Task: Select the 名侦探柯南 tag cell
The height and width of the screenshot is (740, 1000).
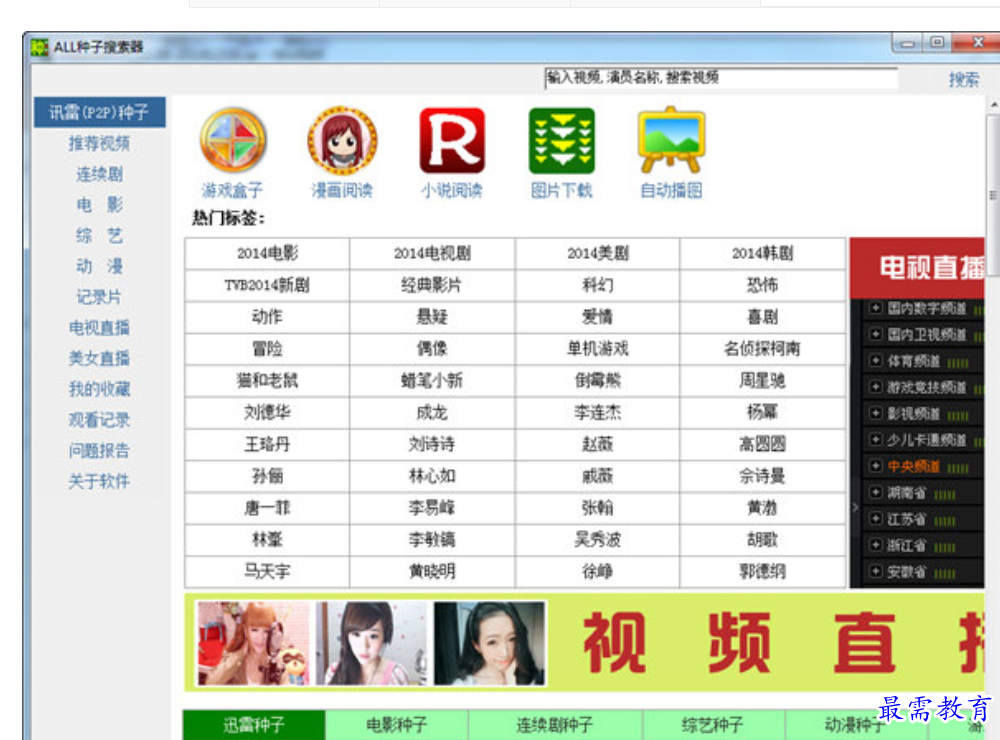Action: click(763, 349)
